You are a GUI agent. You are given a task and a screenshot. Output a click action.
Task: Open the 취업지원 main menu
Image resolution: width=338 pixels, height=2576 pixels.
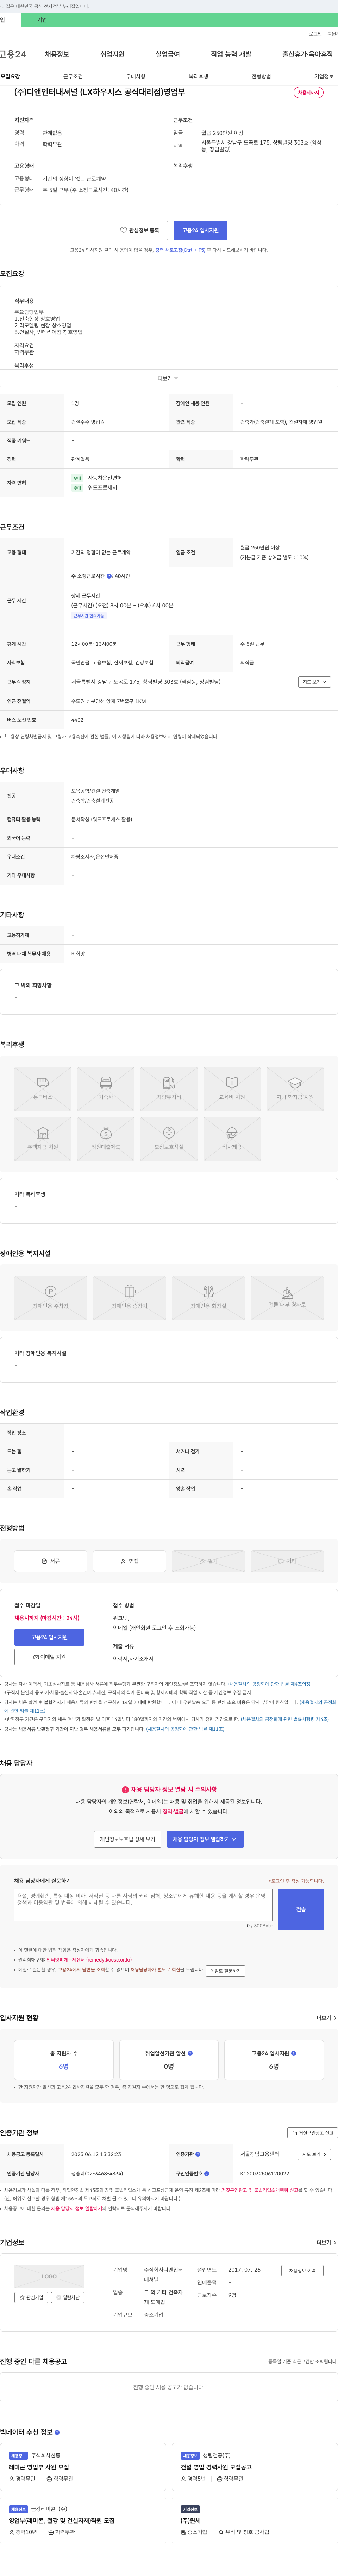tap(112, 54)
